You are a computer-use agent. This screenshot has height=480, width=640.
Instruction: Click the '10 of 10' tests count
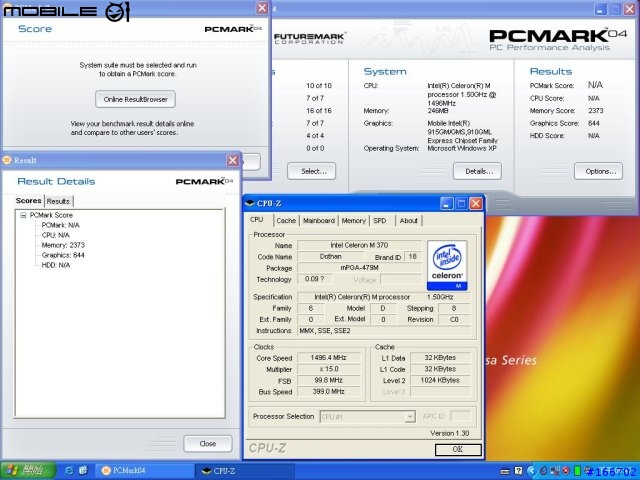tap(319, 86)
